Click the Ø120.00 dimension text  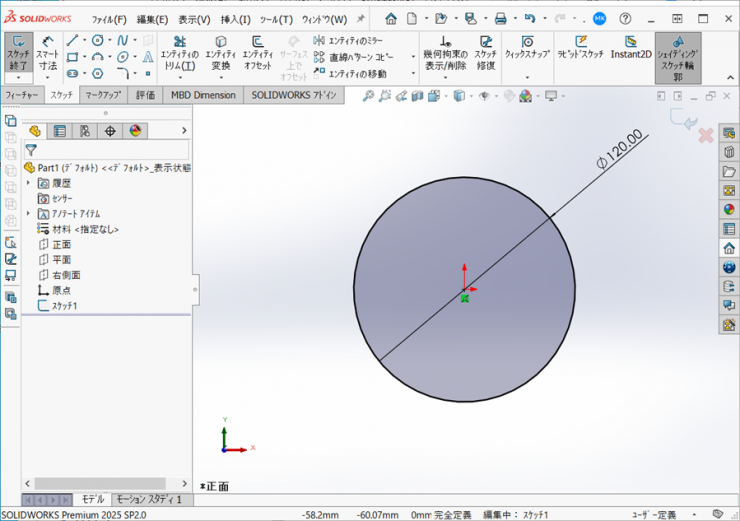point(619,150)
